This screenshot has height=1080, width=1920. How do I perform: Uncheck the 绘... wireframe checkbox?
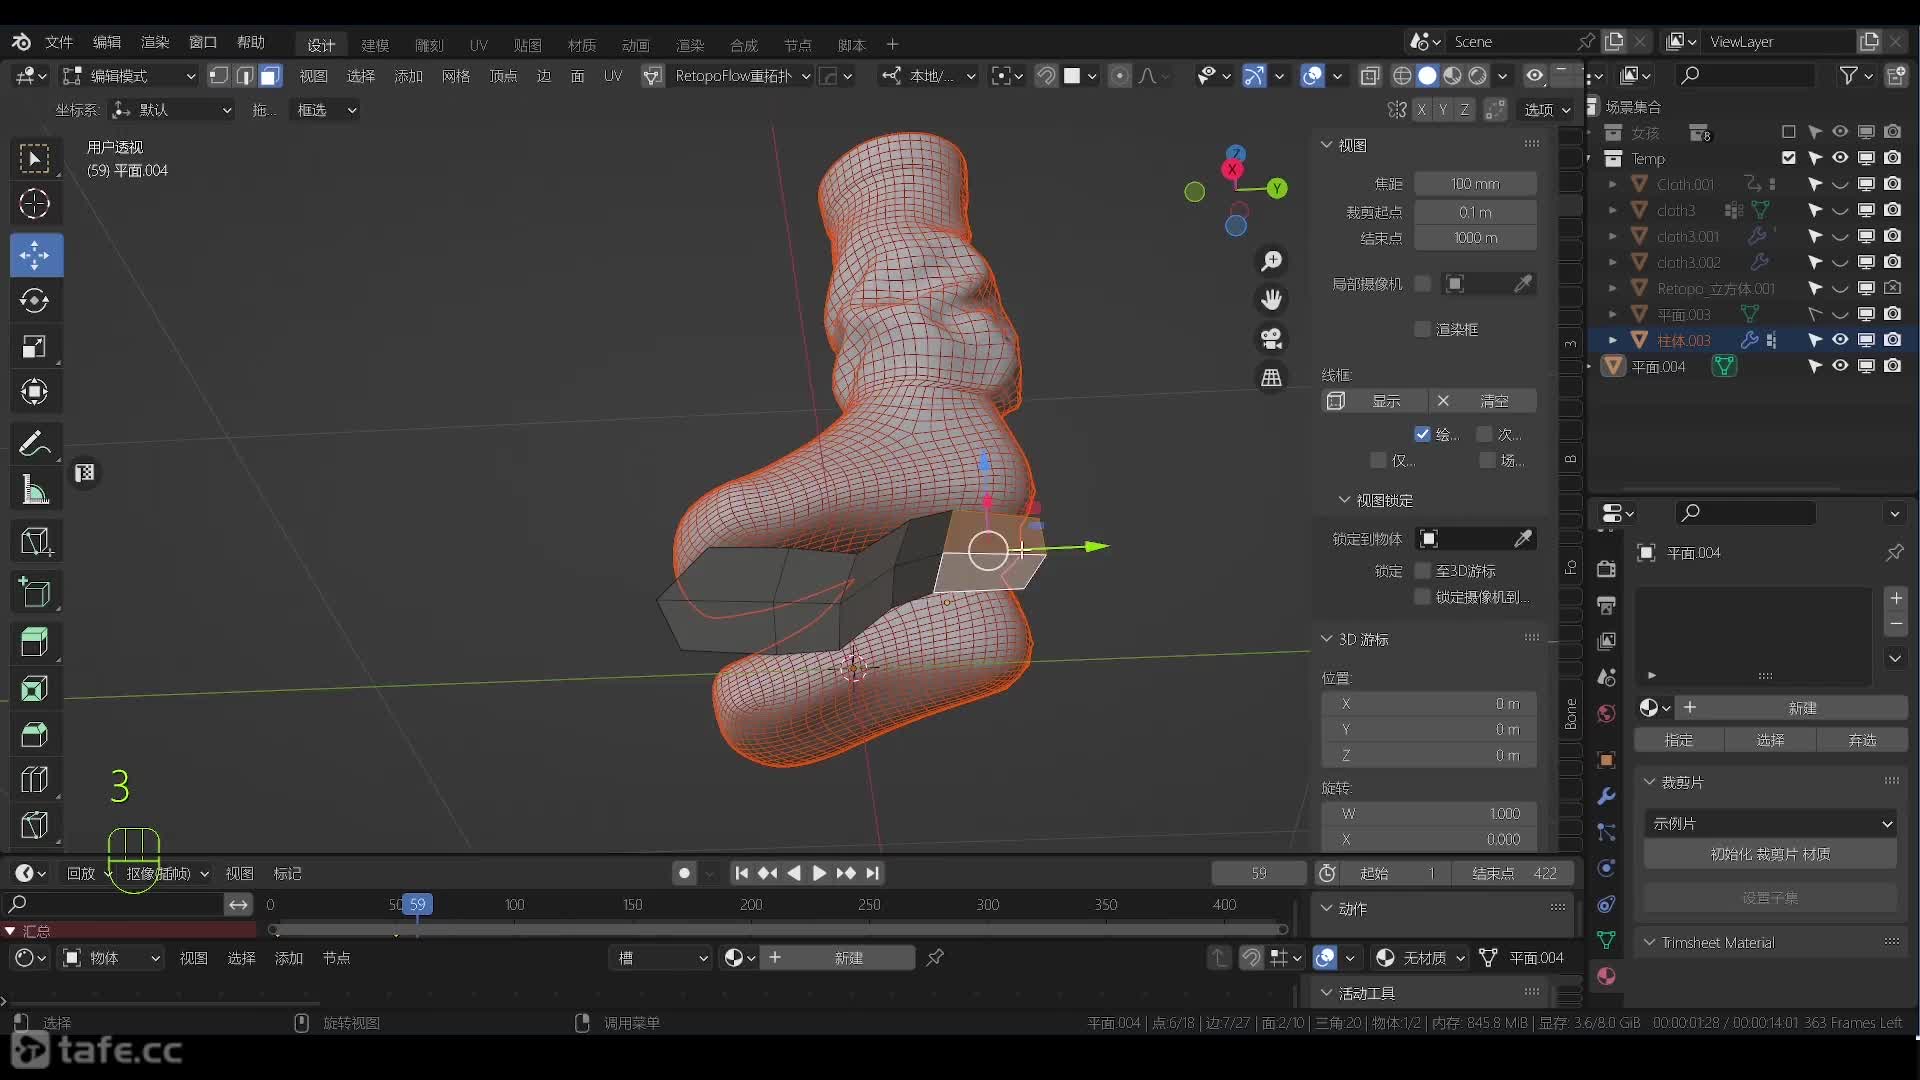[1421, 434]
